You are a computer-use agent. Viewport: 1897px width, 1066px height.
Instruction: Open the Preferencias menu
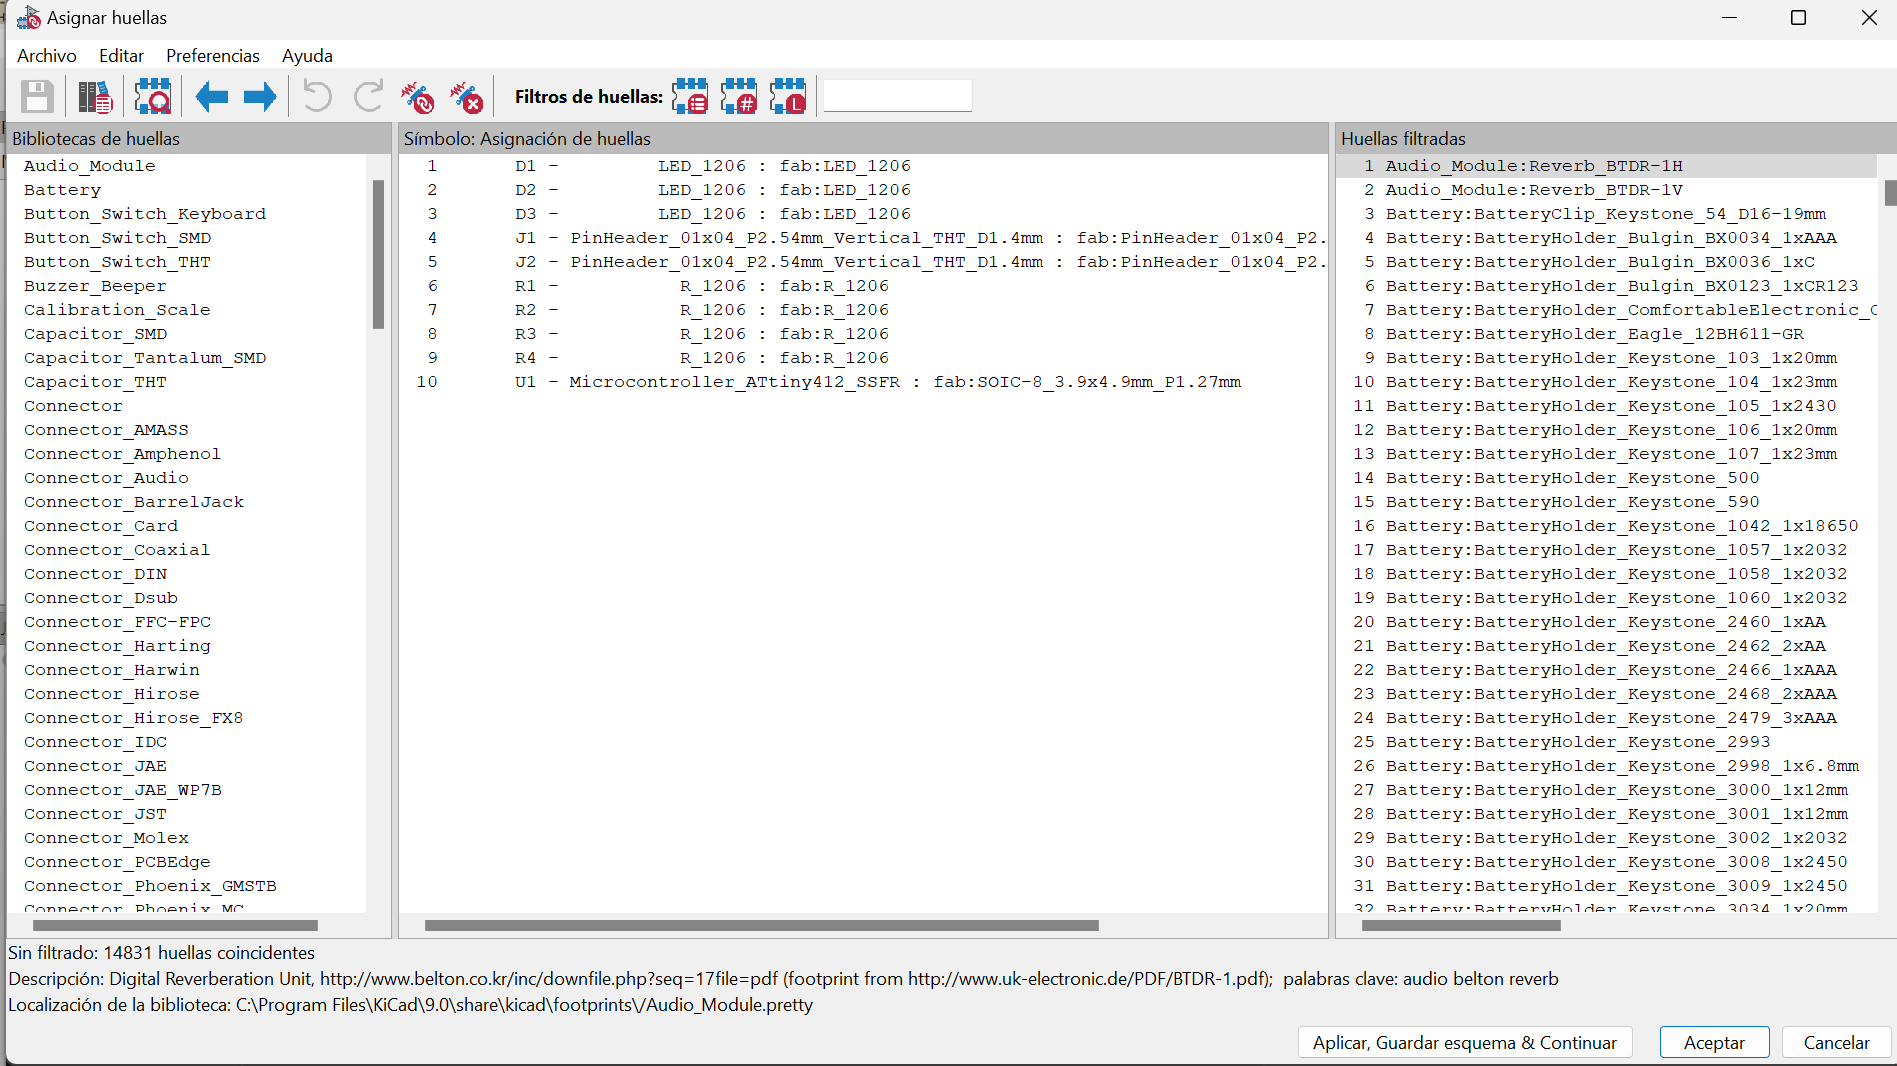click(213, 56)
